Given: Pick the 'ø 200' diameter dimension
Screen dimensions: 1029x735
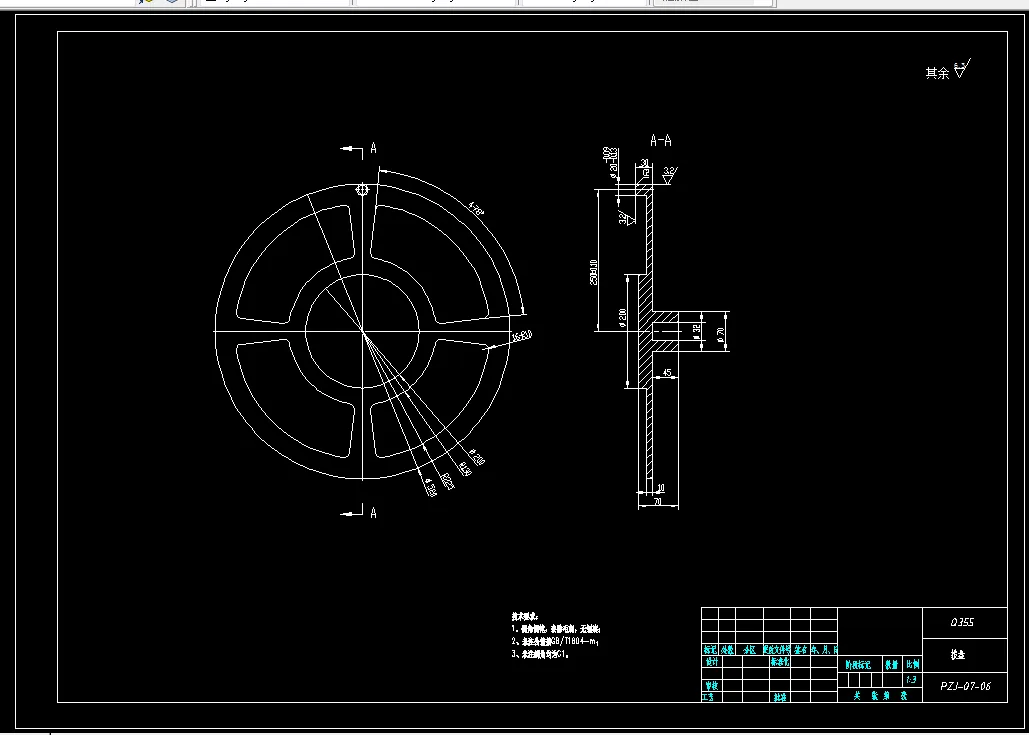Looking at the screenshot, I should [623, 318].
